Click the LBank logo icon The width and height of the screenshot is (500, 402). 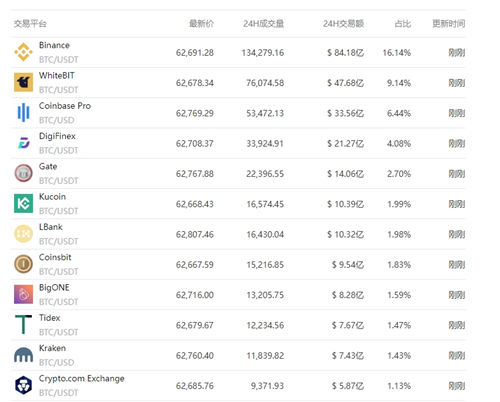[x=23, y=234]
